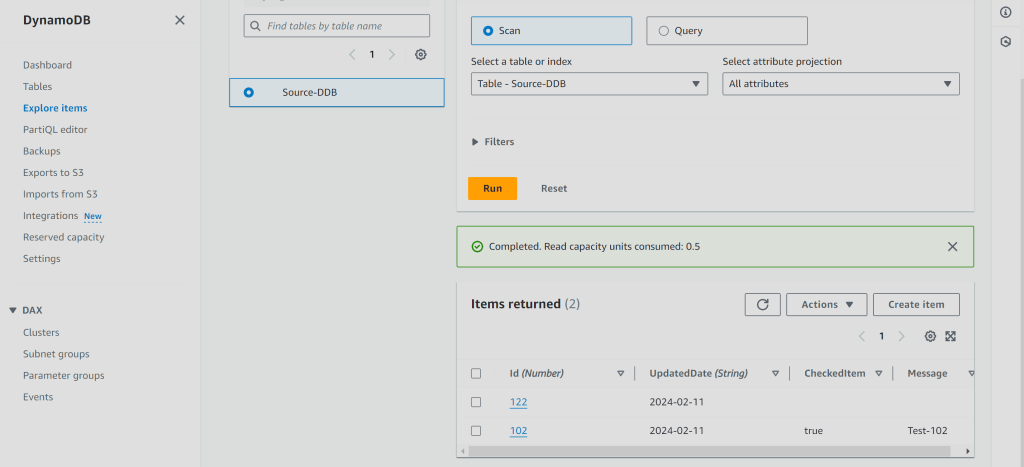The height and width of the screenshot is (467, 1024).
Task: Expand items table to fullscreen
Action: pos(951,337)
